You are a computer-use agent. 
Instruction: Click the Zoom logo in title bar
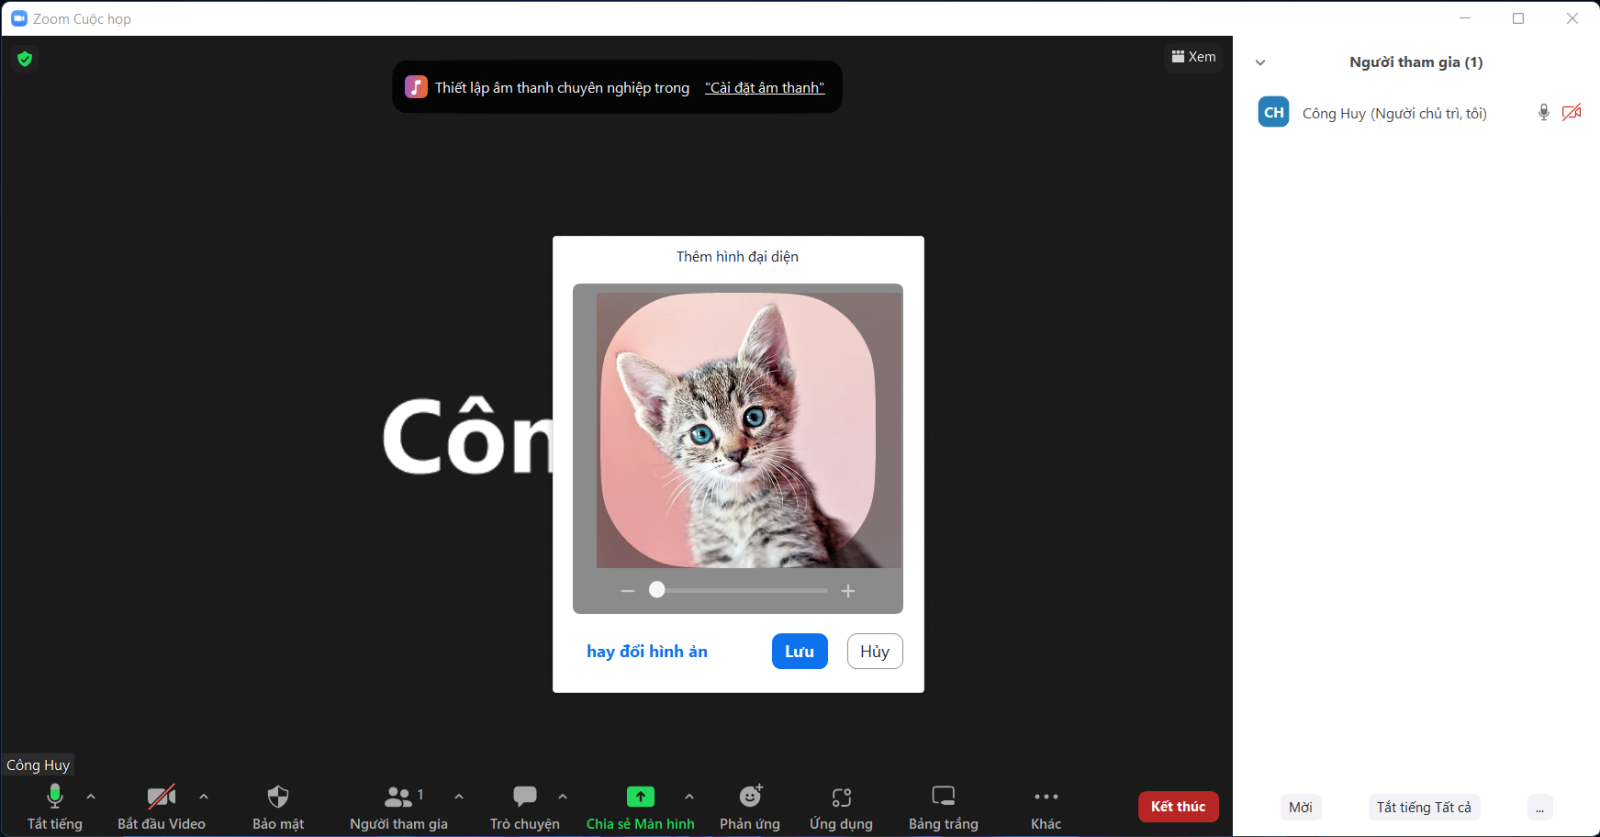19,18
